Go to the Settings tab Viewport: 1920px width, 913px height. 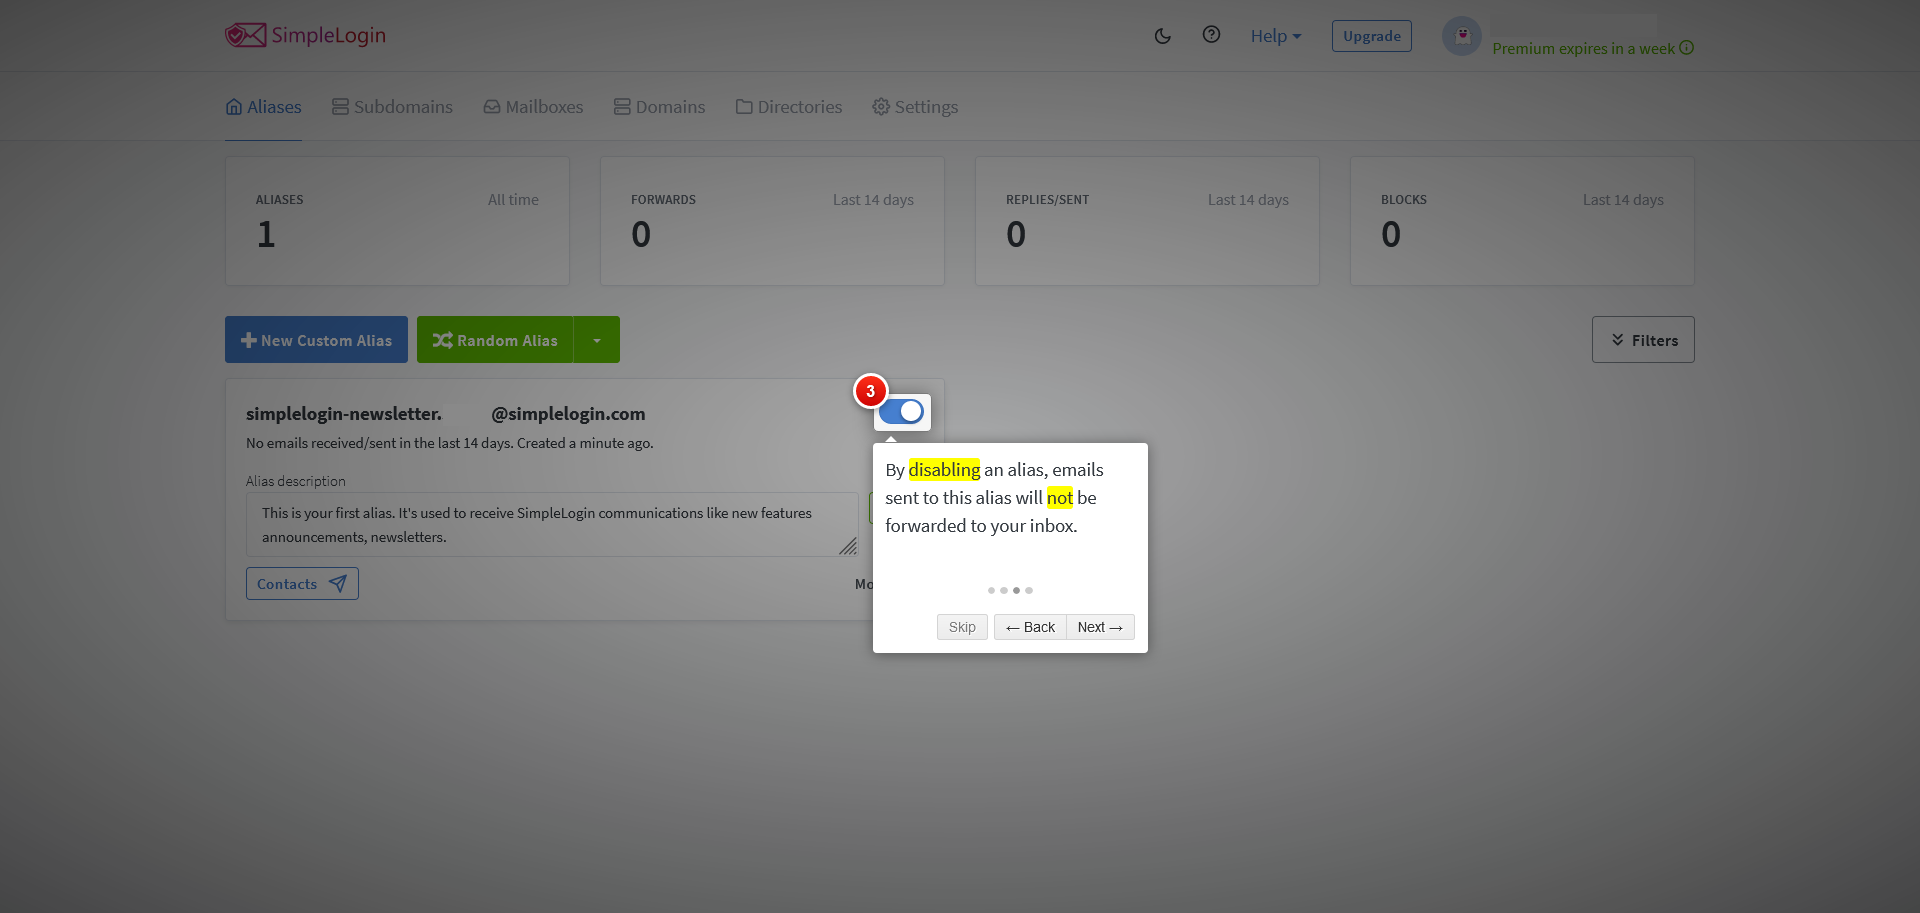click(915, 107)
